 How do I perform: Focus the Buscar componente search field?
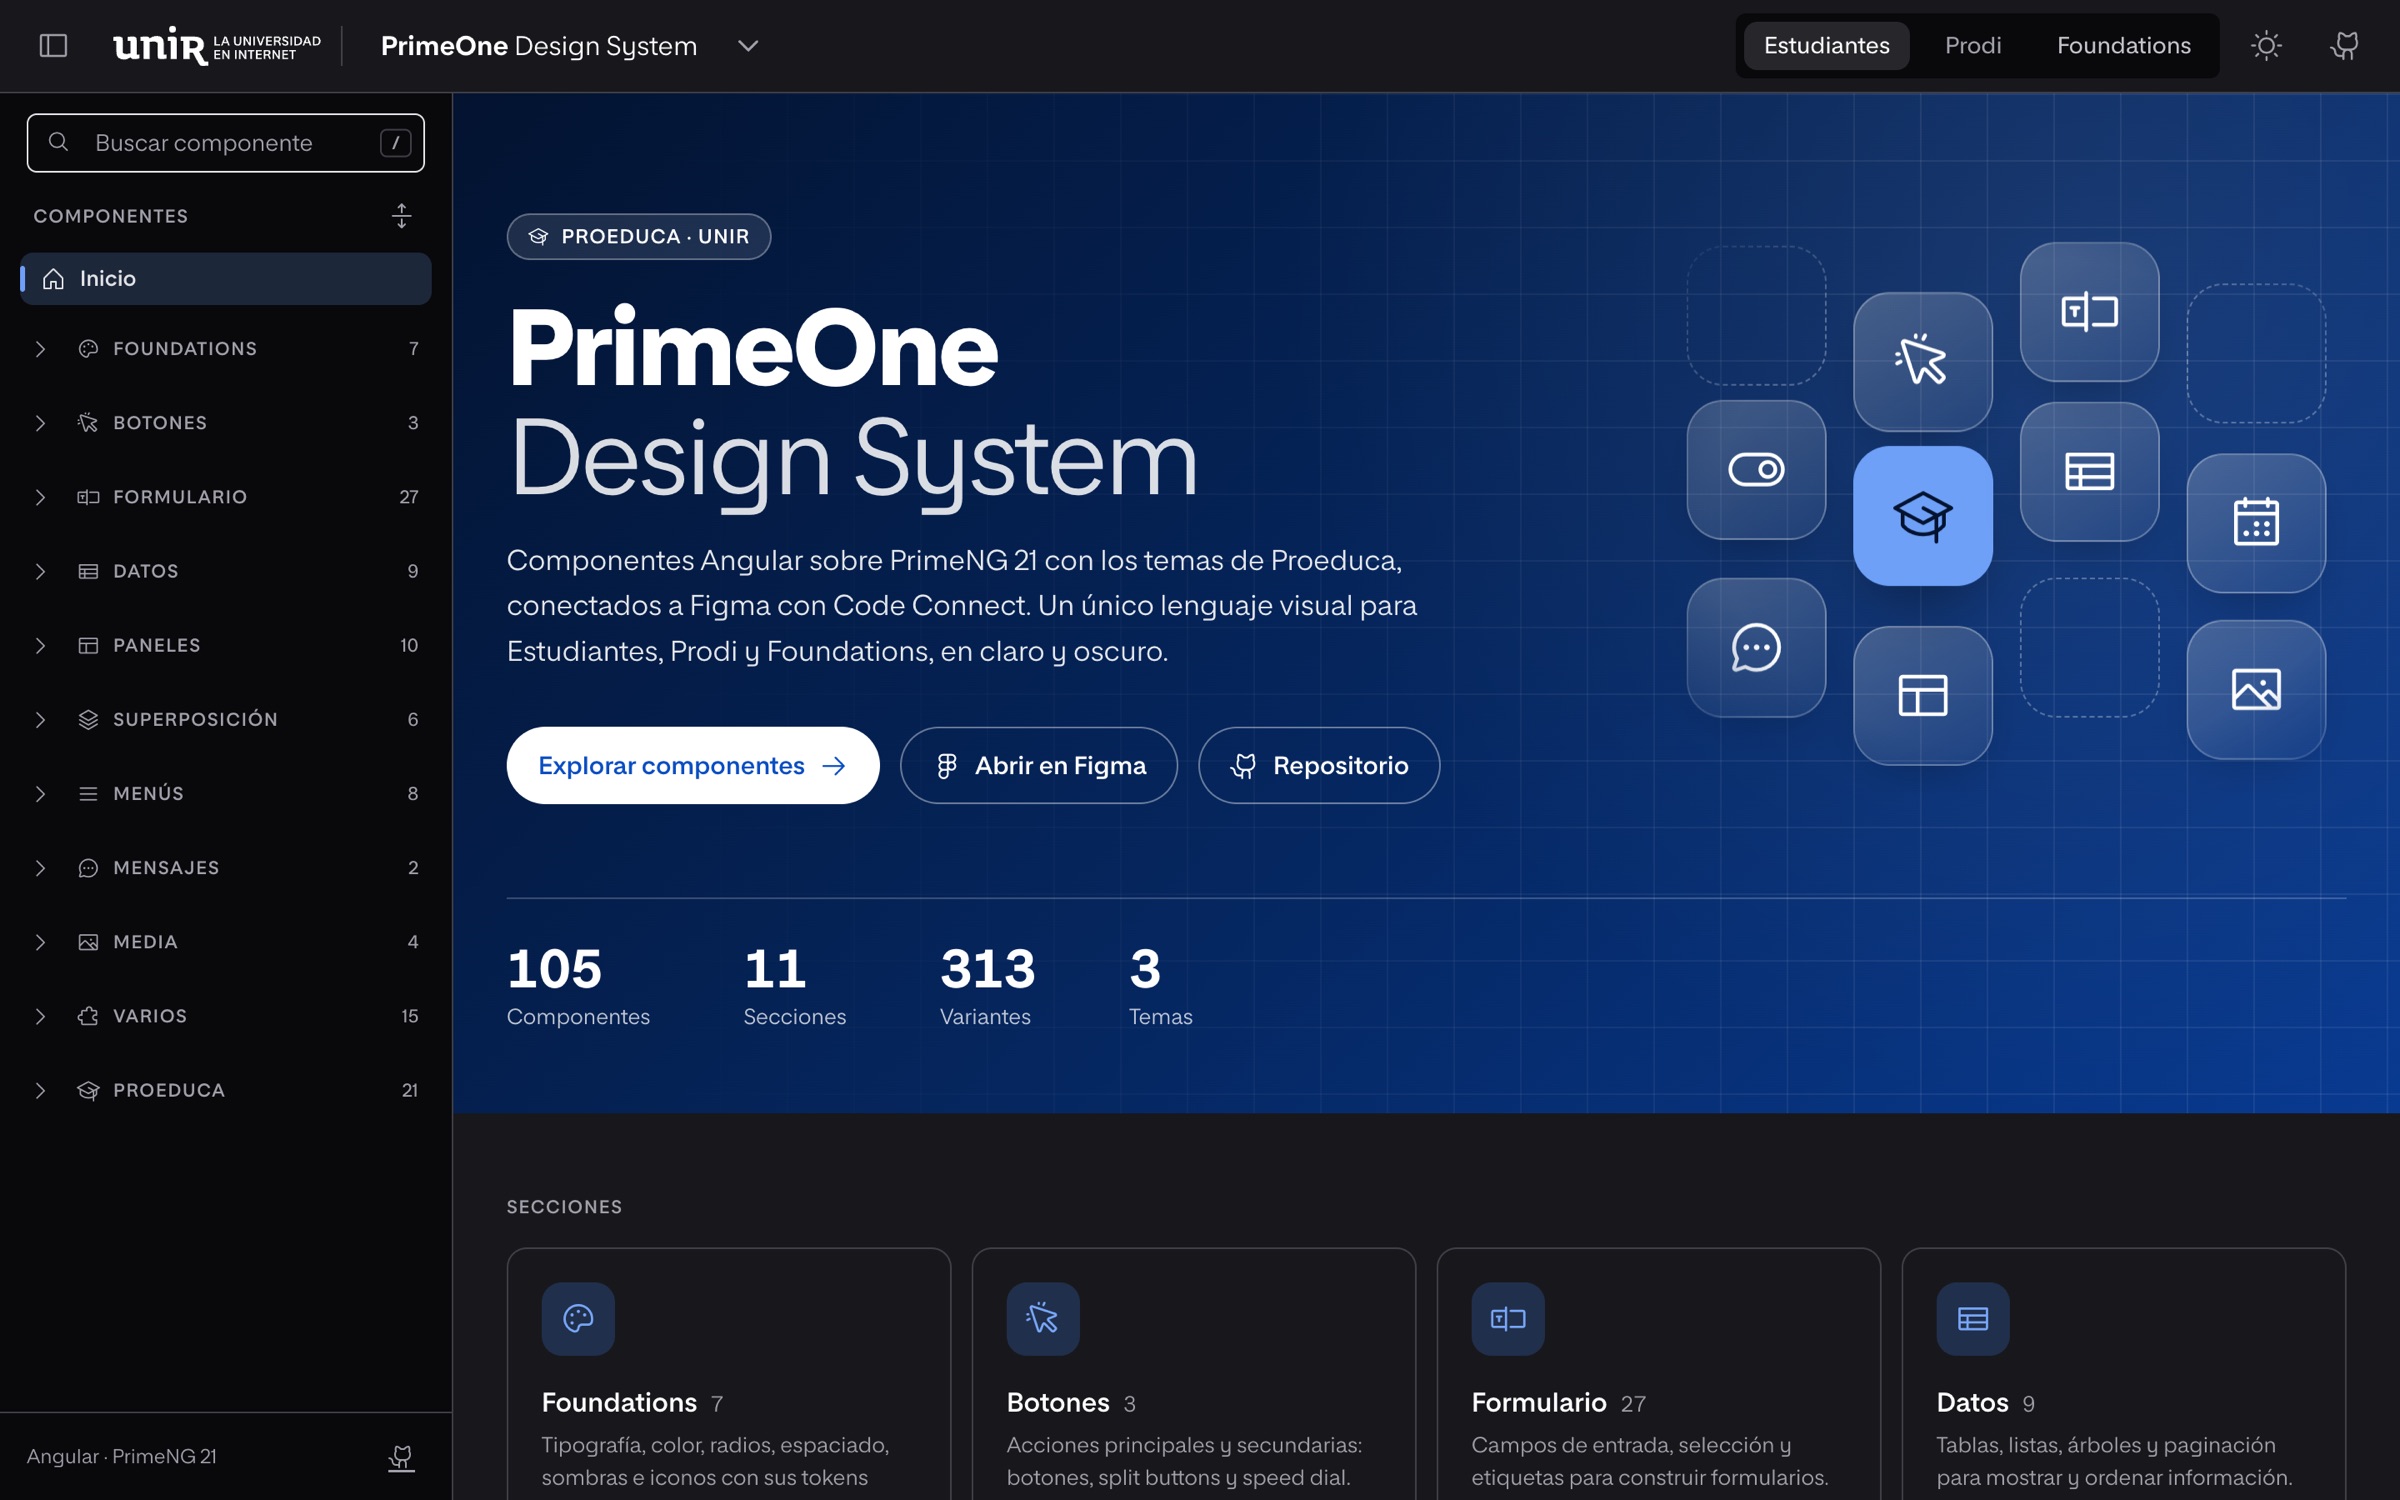(x=226, y=143)
